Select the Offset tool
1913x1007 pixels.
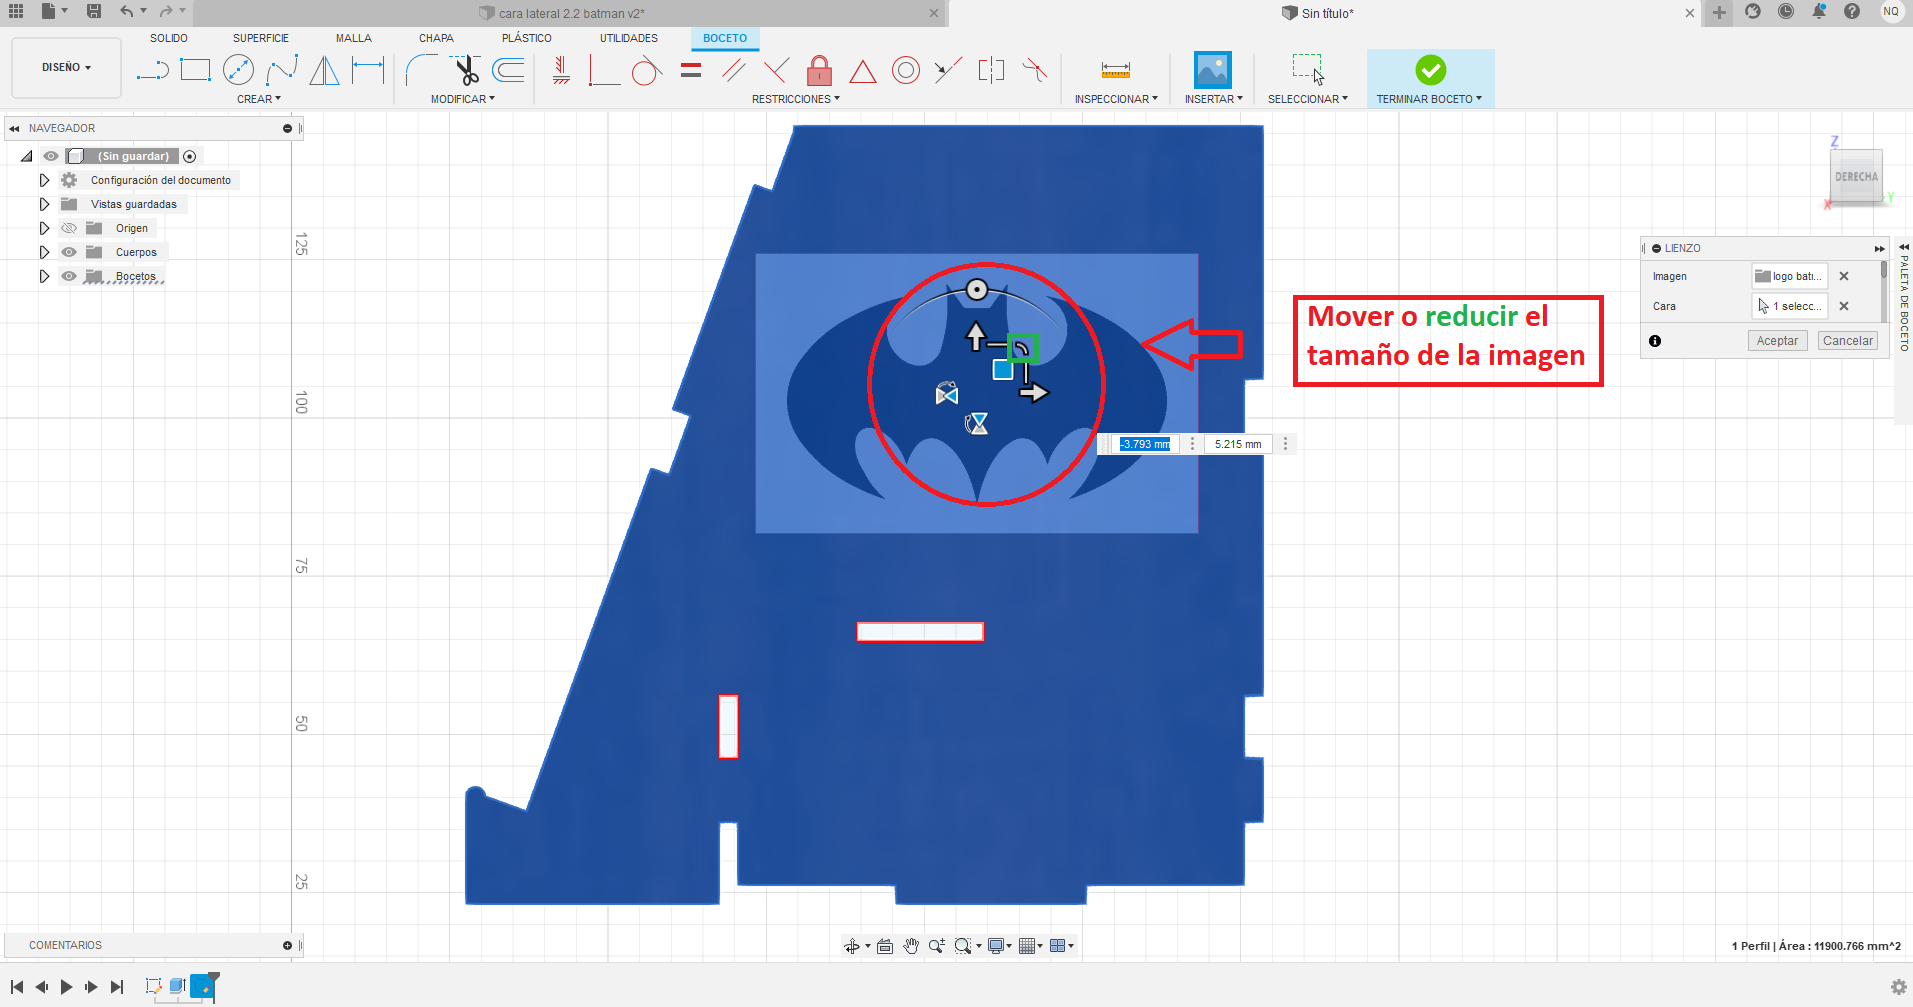509,70
